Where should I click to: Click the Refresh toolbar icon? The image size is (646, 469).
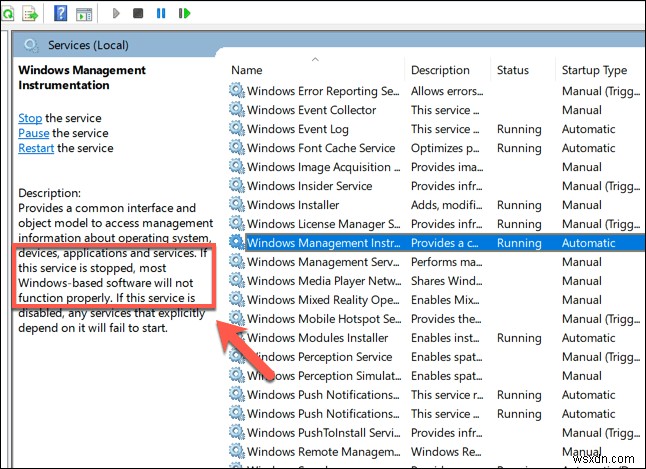coord(7,14)
